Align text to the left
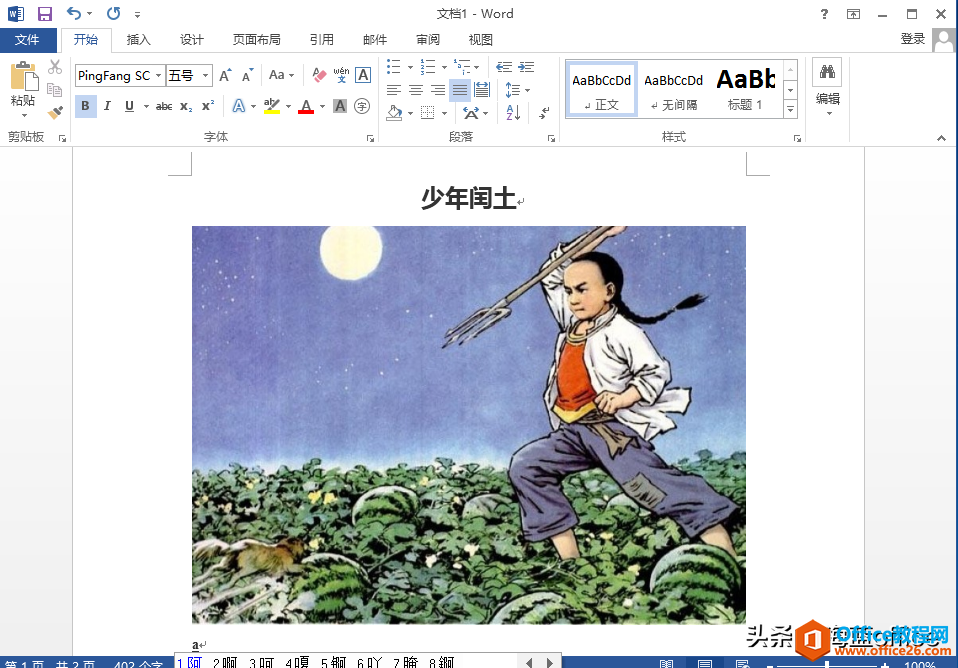 pyautogui.click(x=394, y=90)
